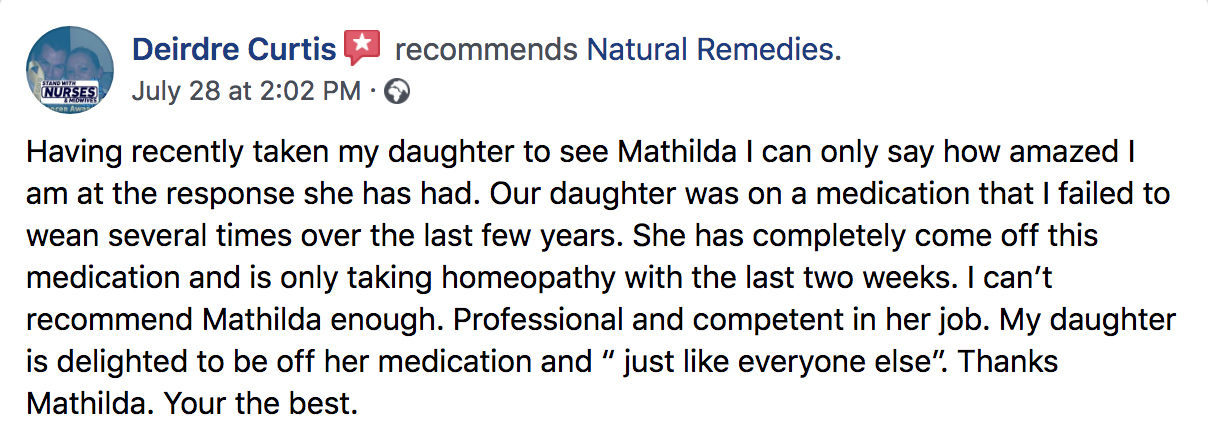Click the globe public privacy icon
The height and width of the screenshot is (440, 1208).
click(x=398, y=92)
